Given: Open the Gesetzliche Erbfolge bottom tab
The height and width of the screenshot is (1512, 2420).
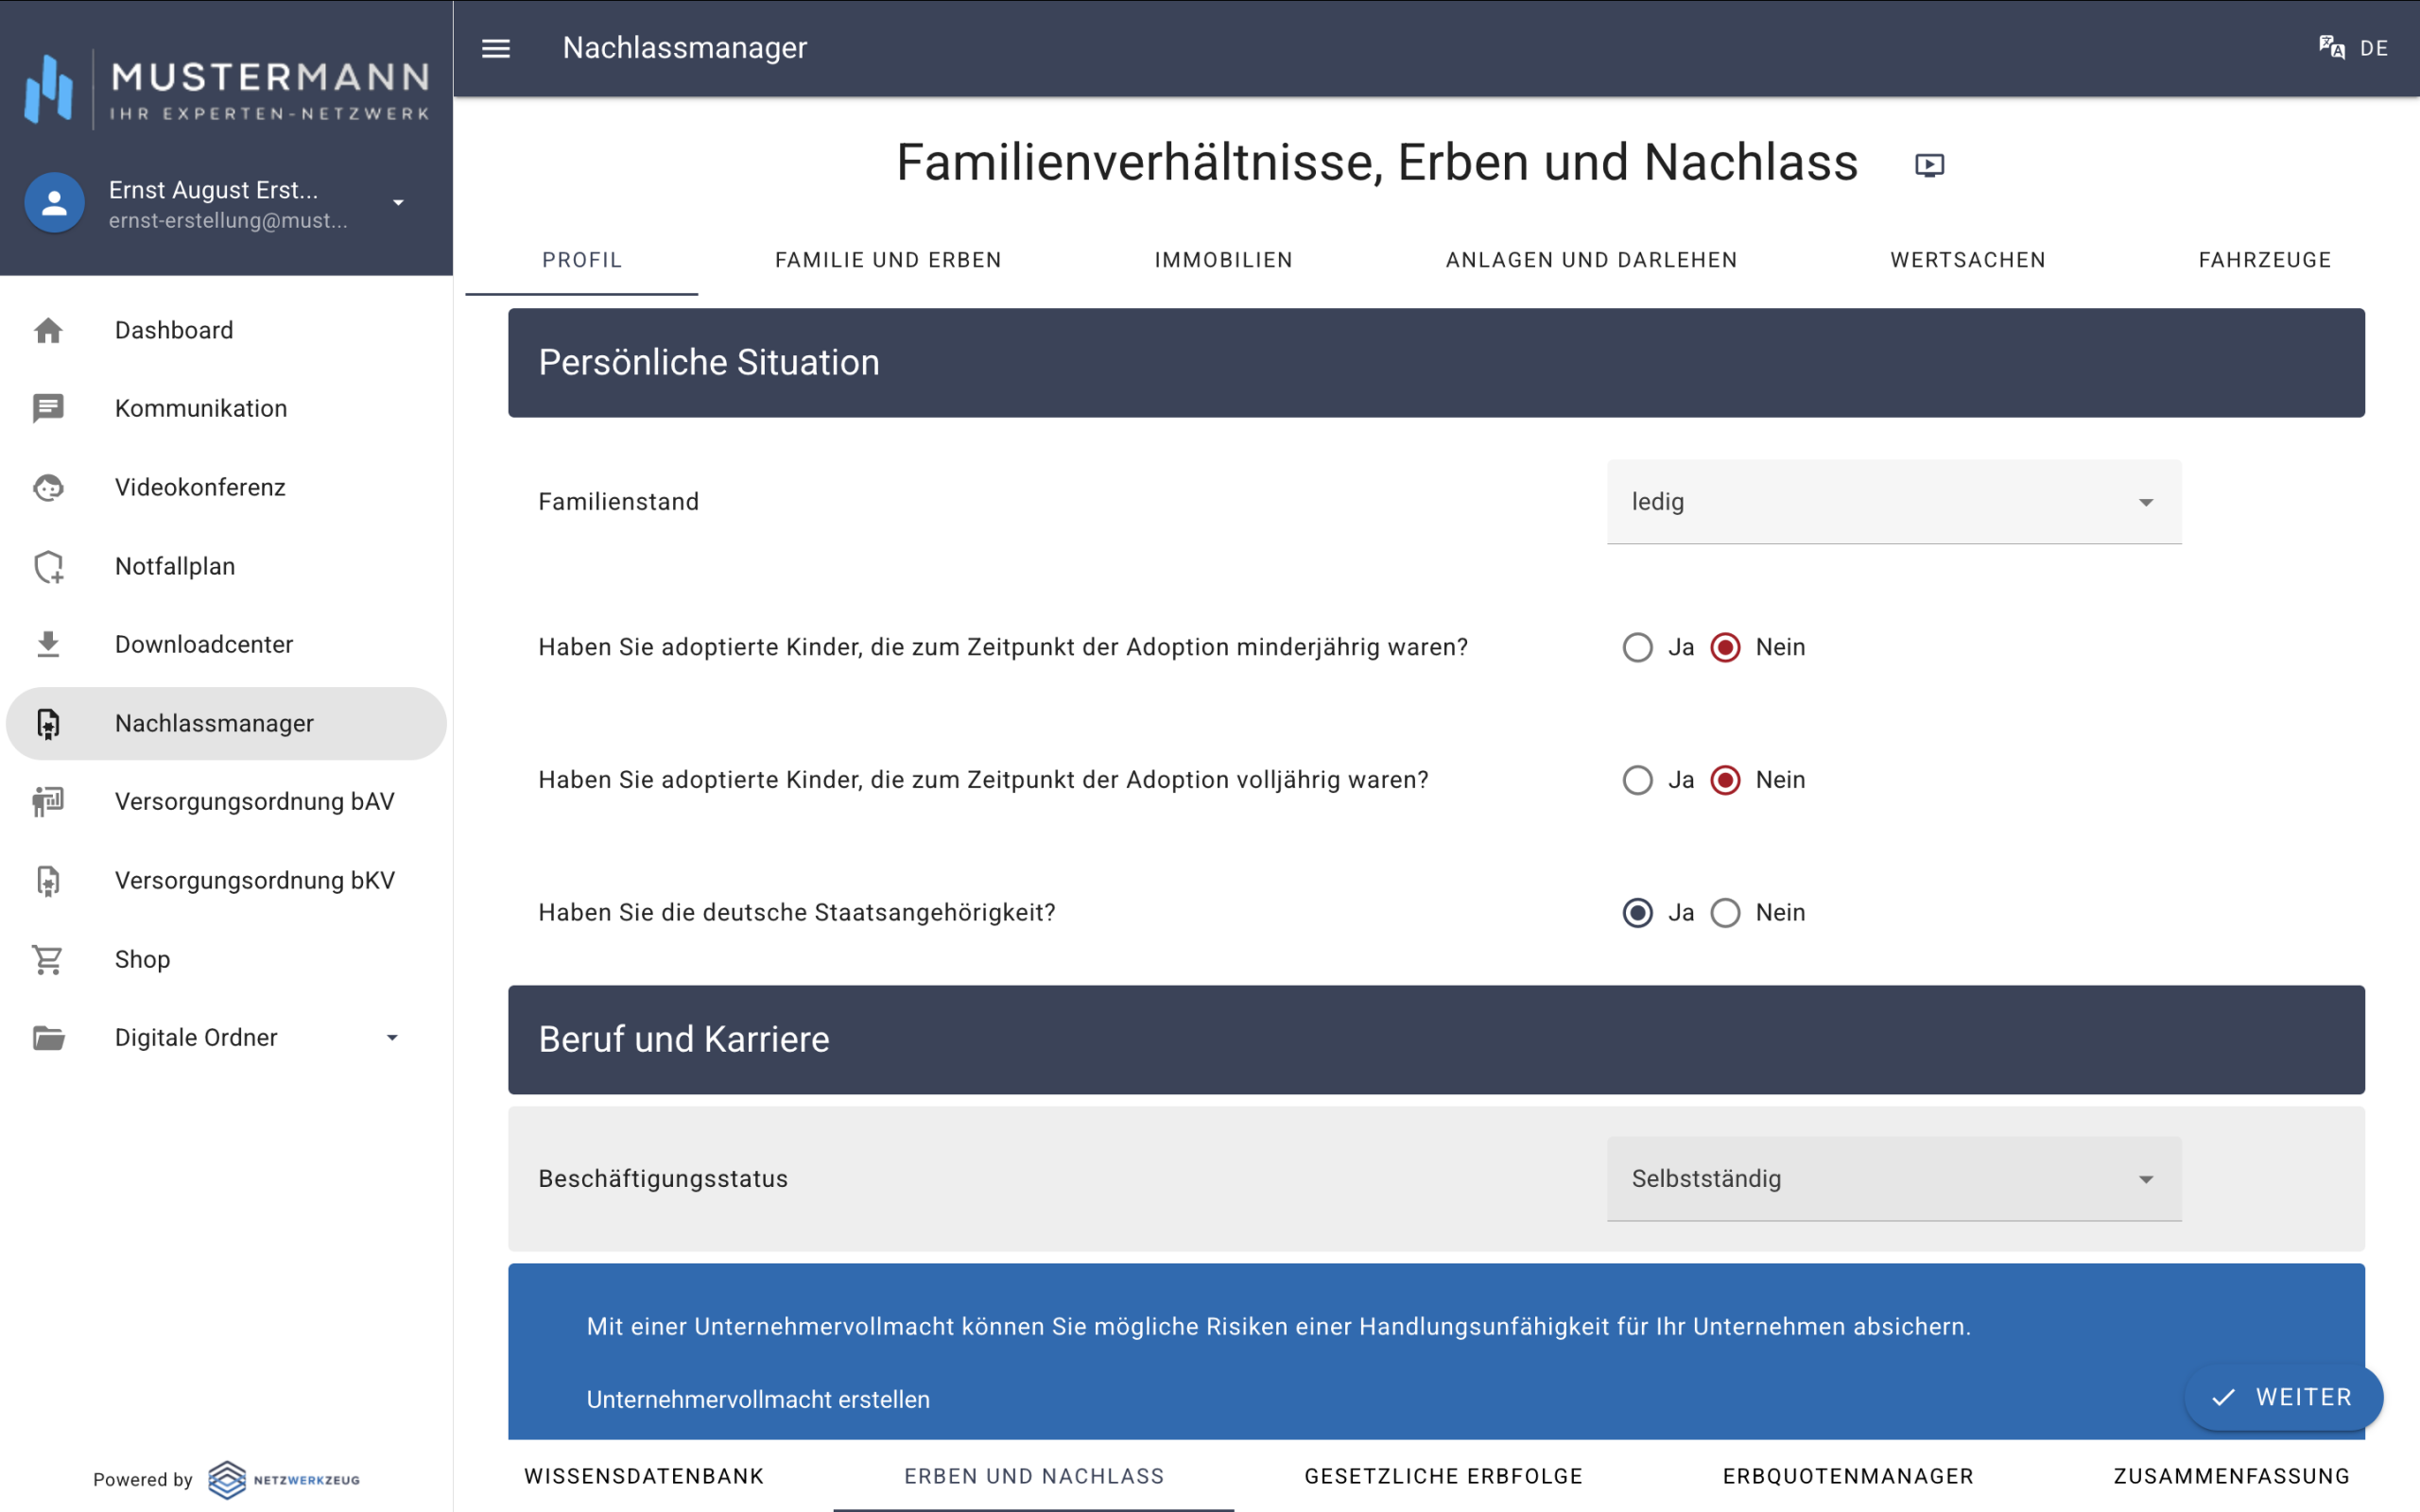Looking at the screenshot, I should 1443,1476.
